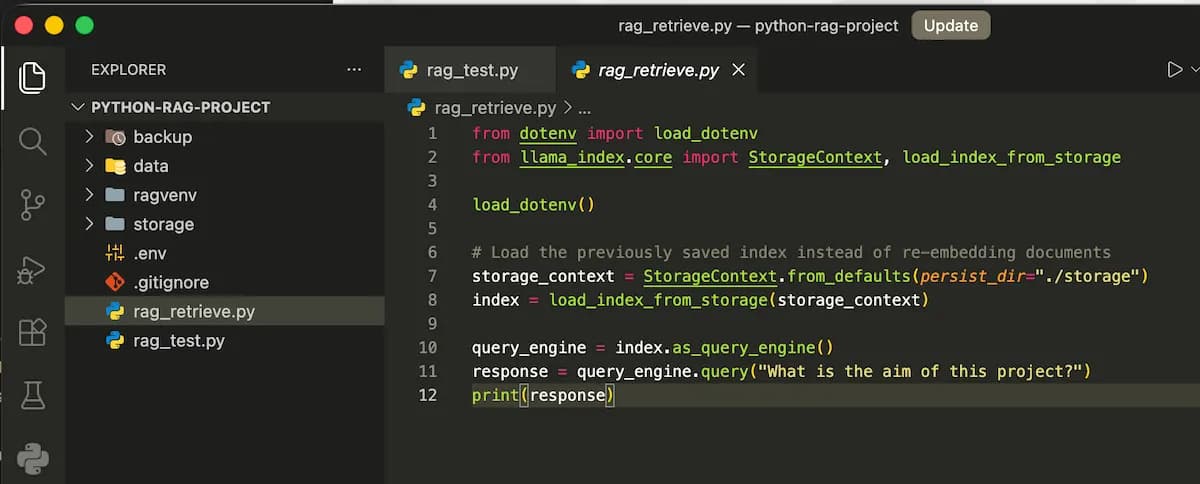Select the storage folder name
This screenshot has width=1200, height=484.
[163, 224]
